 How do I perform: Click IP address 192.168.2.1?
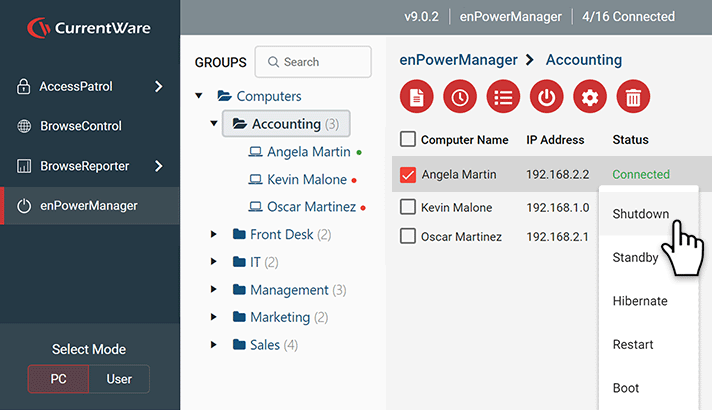(x=558, y=237)
